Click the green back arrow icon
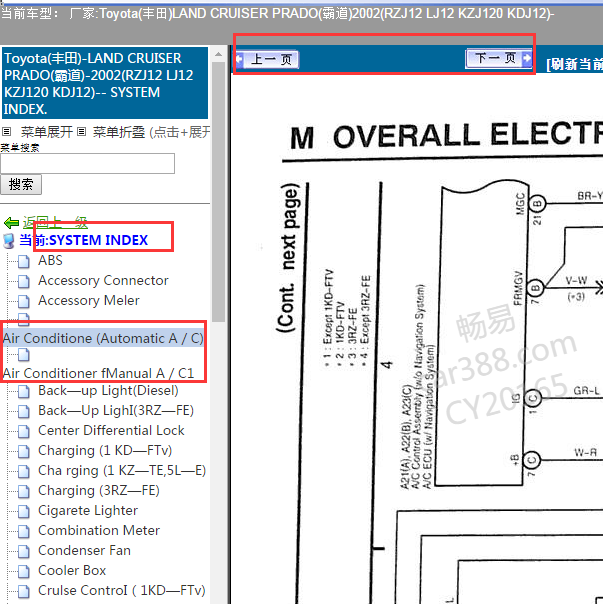This screenshot has width=603, height=604. coord(11,223)
